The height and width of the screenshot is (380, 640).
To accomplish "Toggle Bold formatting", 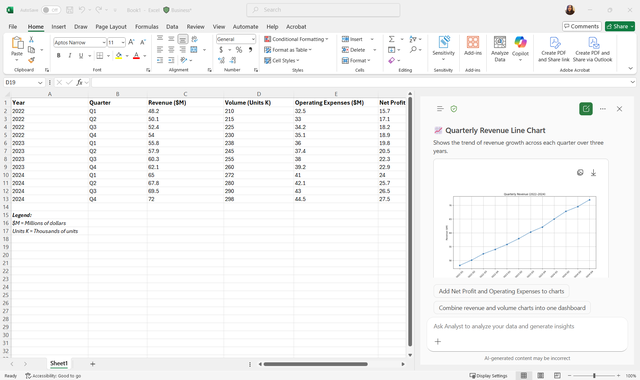I will tap(58, 56).
